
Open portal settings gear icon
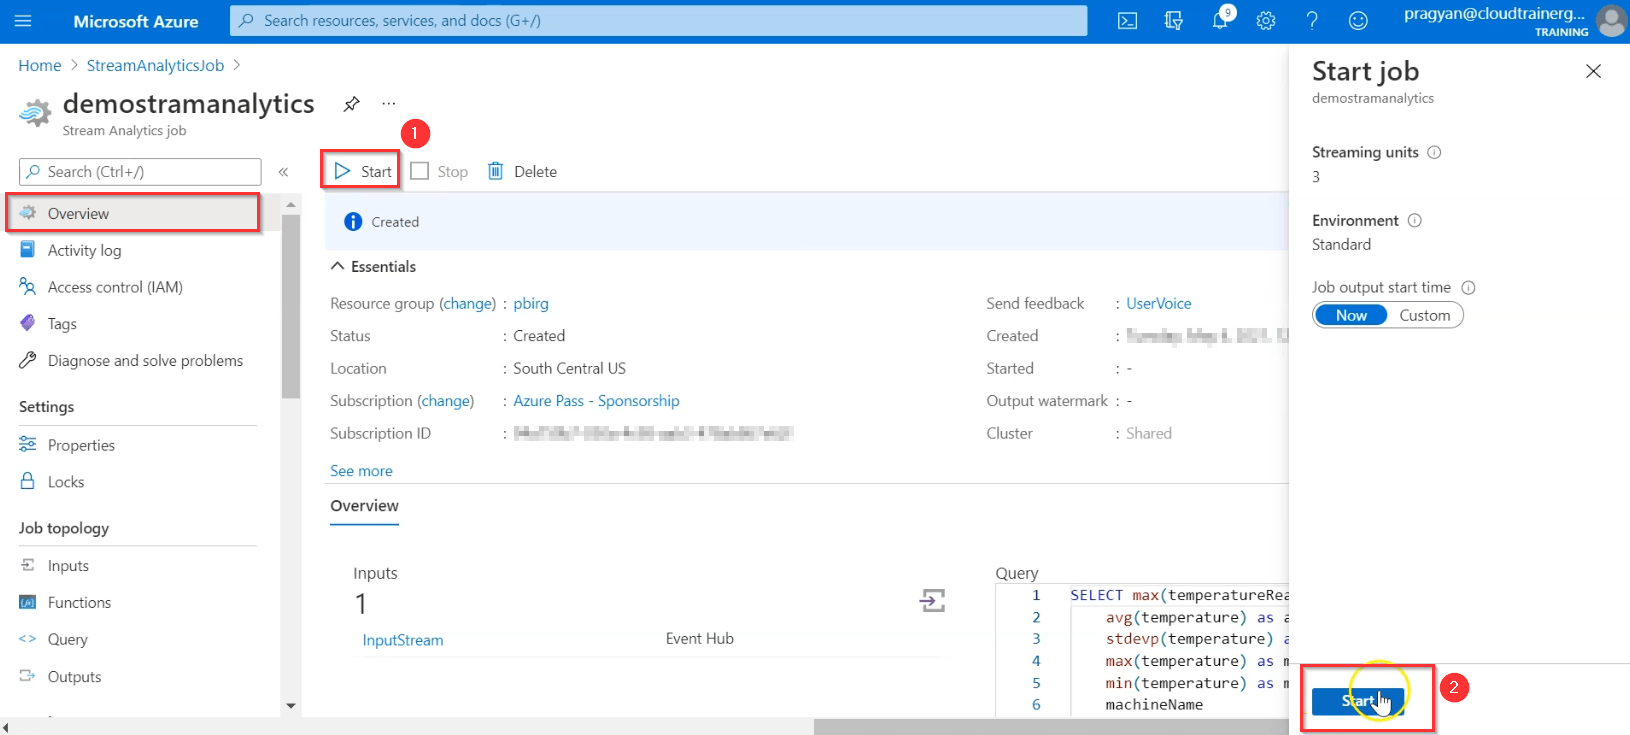click(x=1266, y=21)
